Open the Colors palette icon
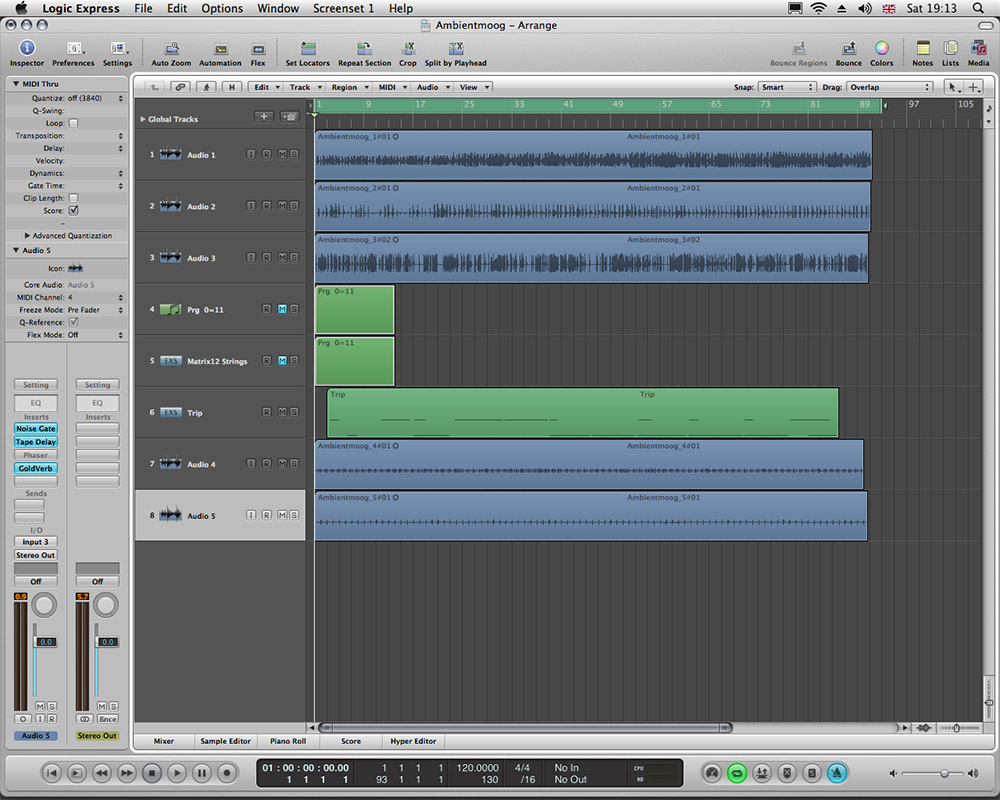Image resolution: width=1000 pixels, height=800 pixels. click(x=881, y=48)
